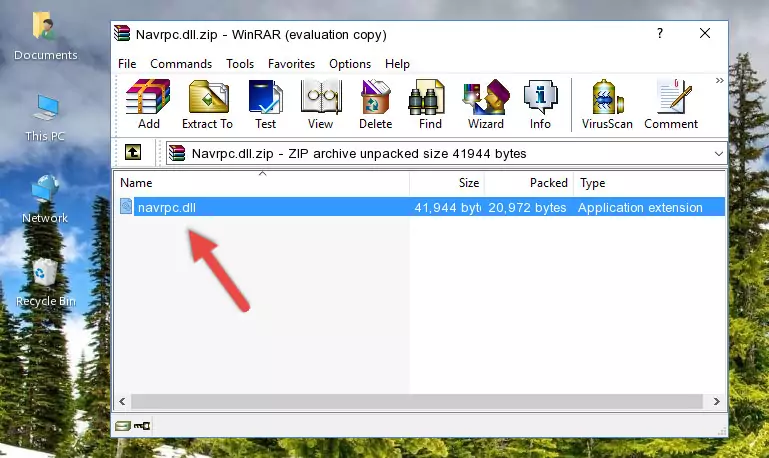The height and width of the screenshot is (458, 769).
Task: Click the left arrow of horizontal scrollbar
Action: pos(122,401)
